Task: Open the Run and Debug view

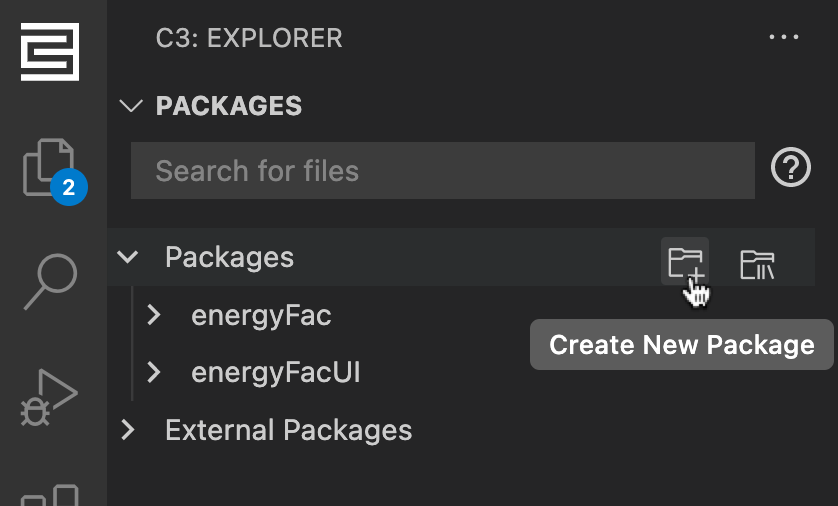Action: (49, 396)
